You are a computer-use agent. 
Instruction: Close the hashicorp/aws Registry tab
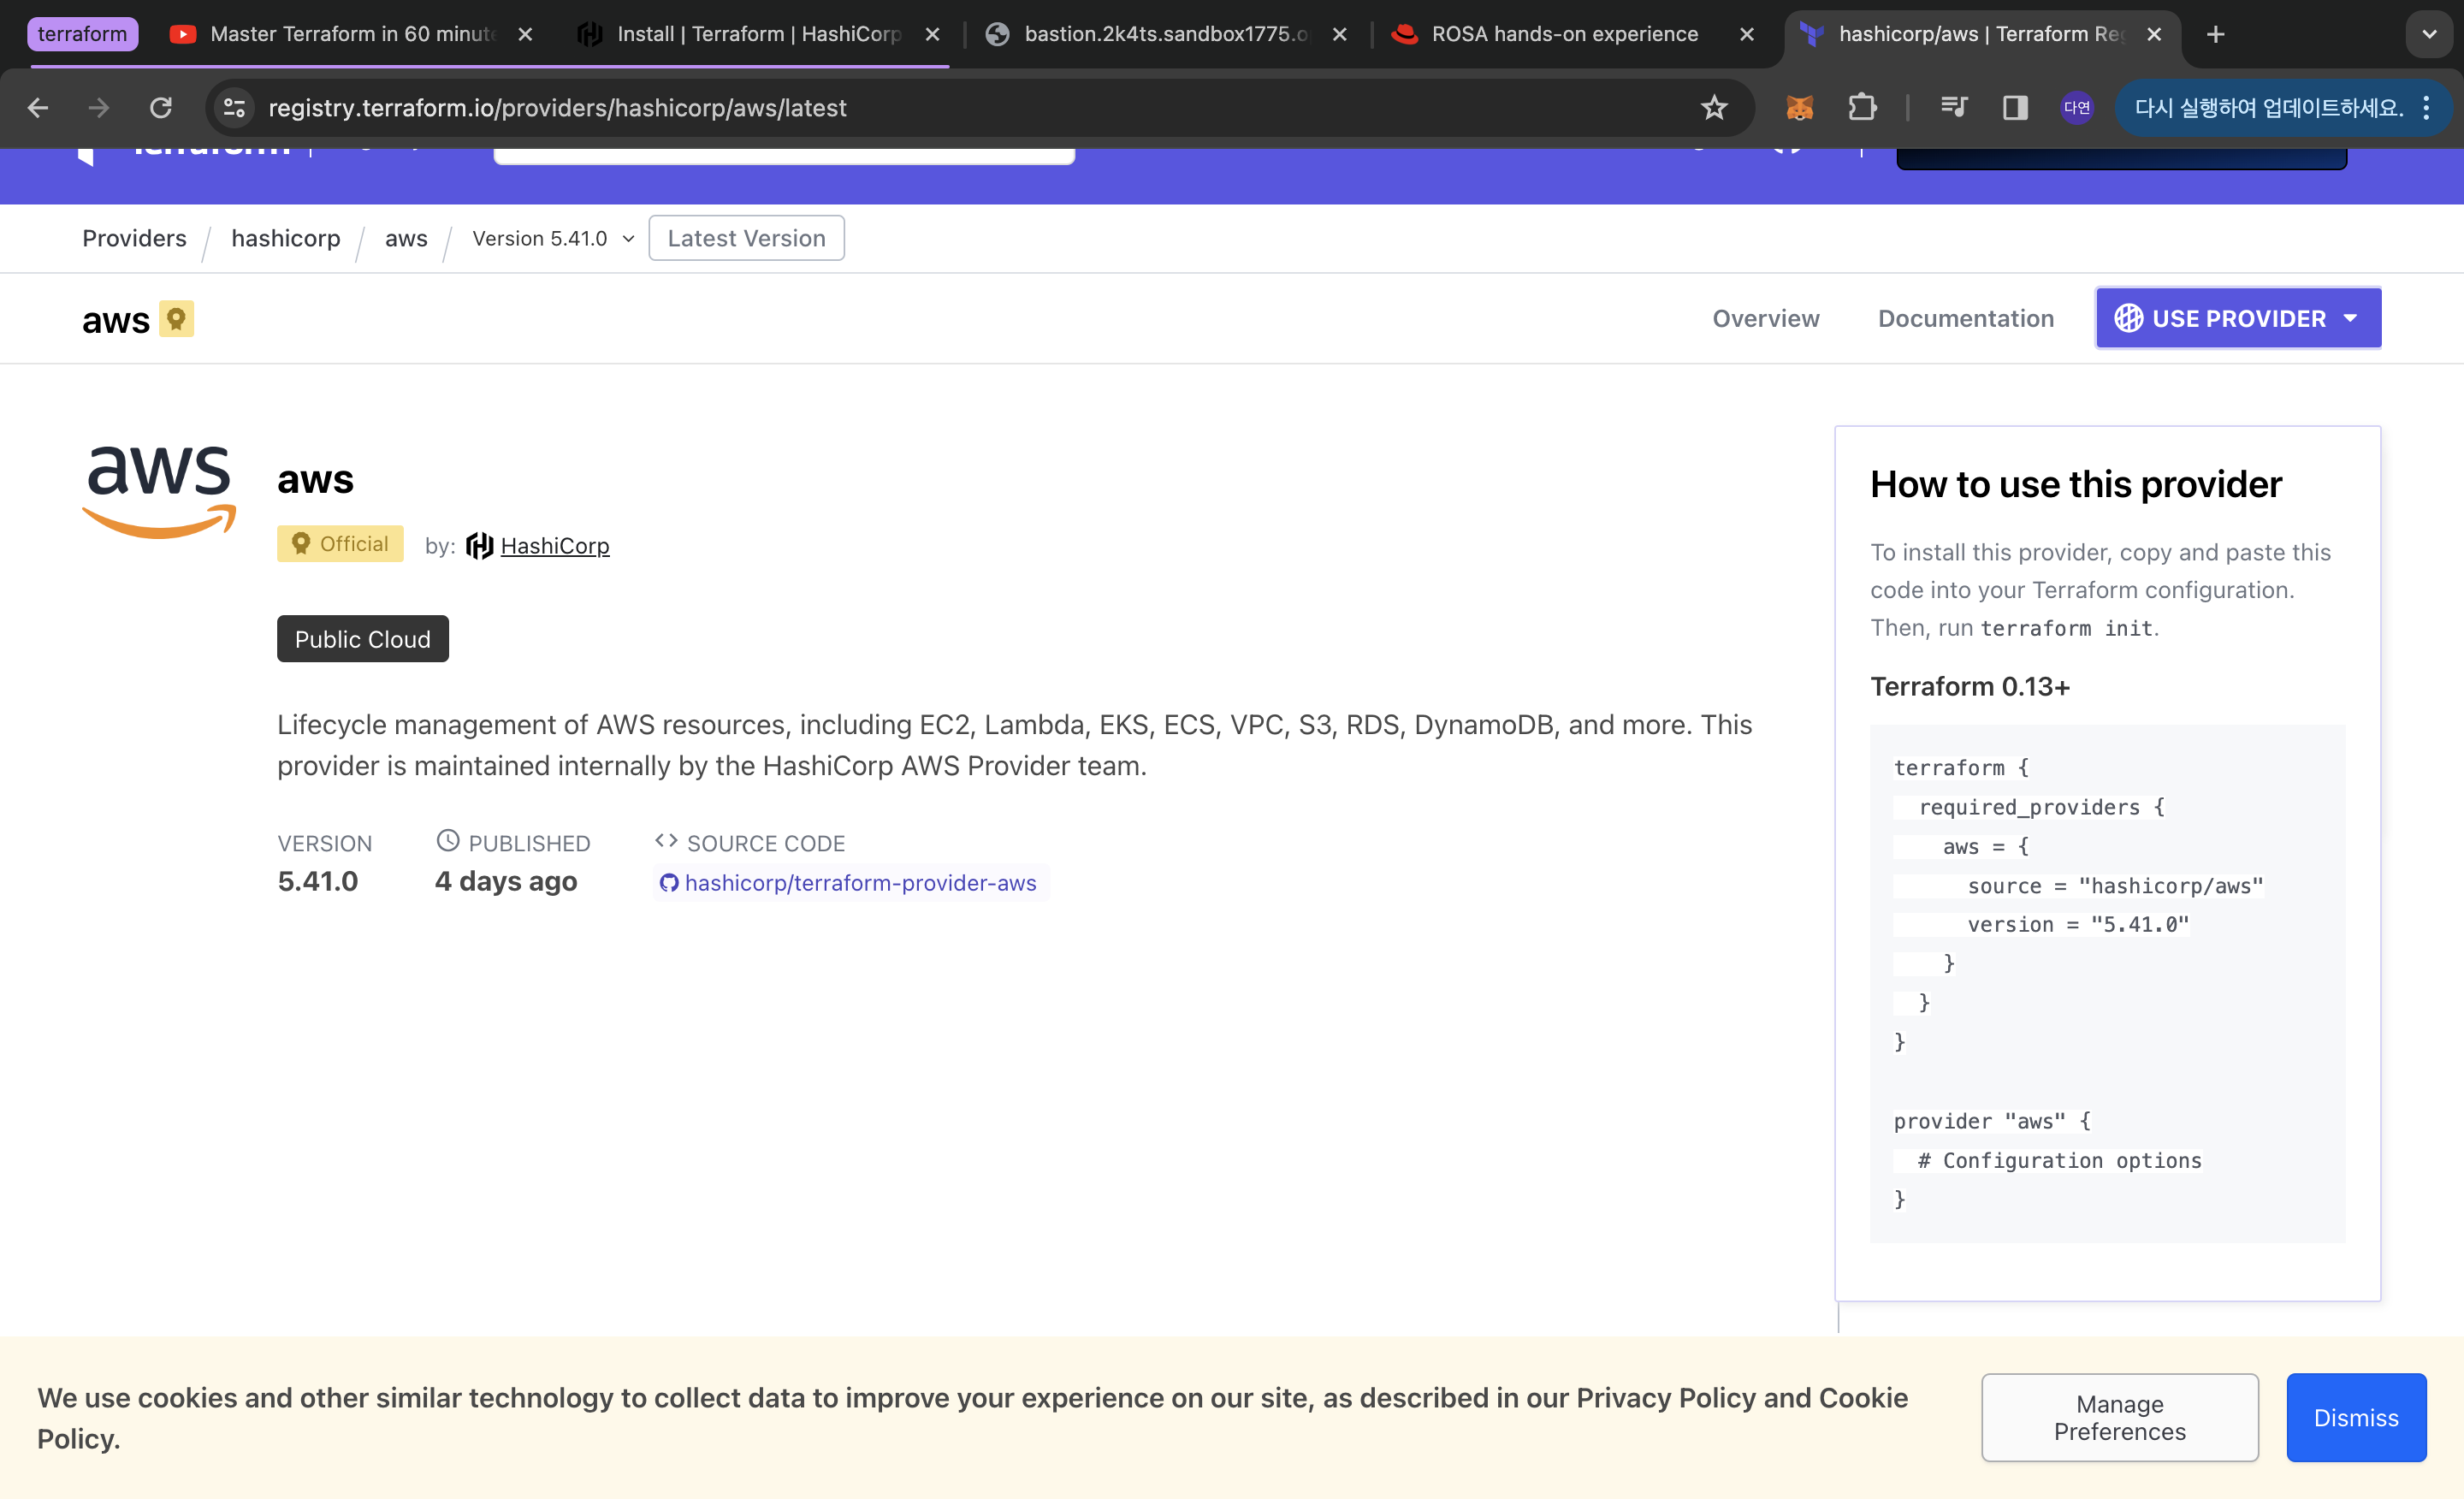(2154, 35)
